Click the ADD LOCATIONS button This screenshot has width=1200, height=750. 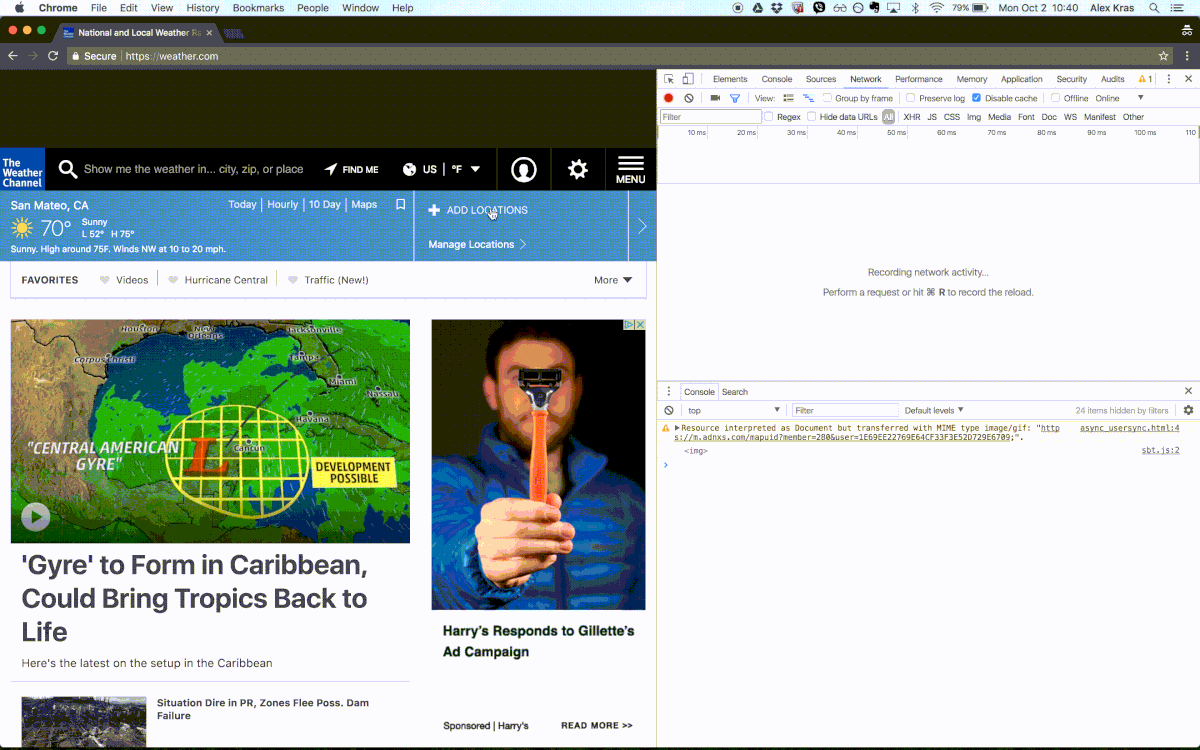478,210
